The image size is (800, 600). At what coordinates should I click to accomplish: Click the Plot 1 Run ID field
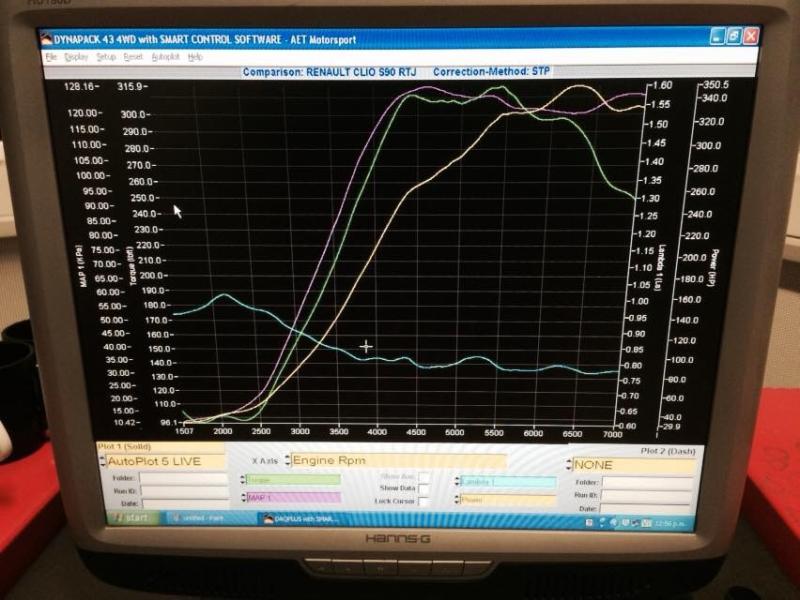(185, 491)
